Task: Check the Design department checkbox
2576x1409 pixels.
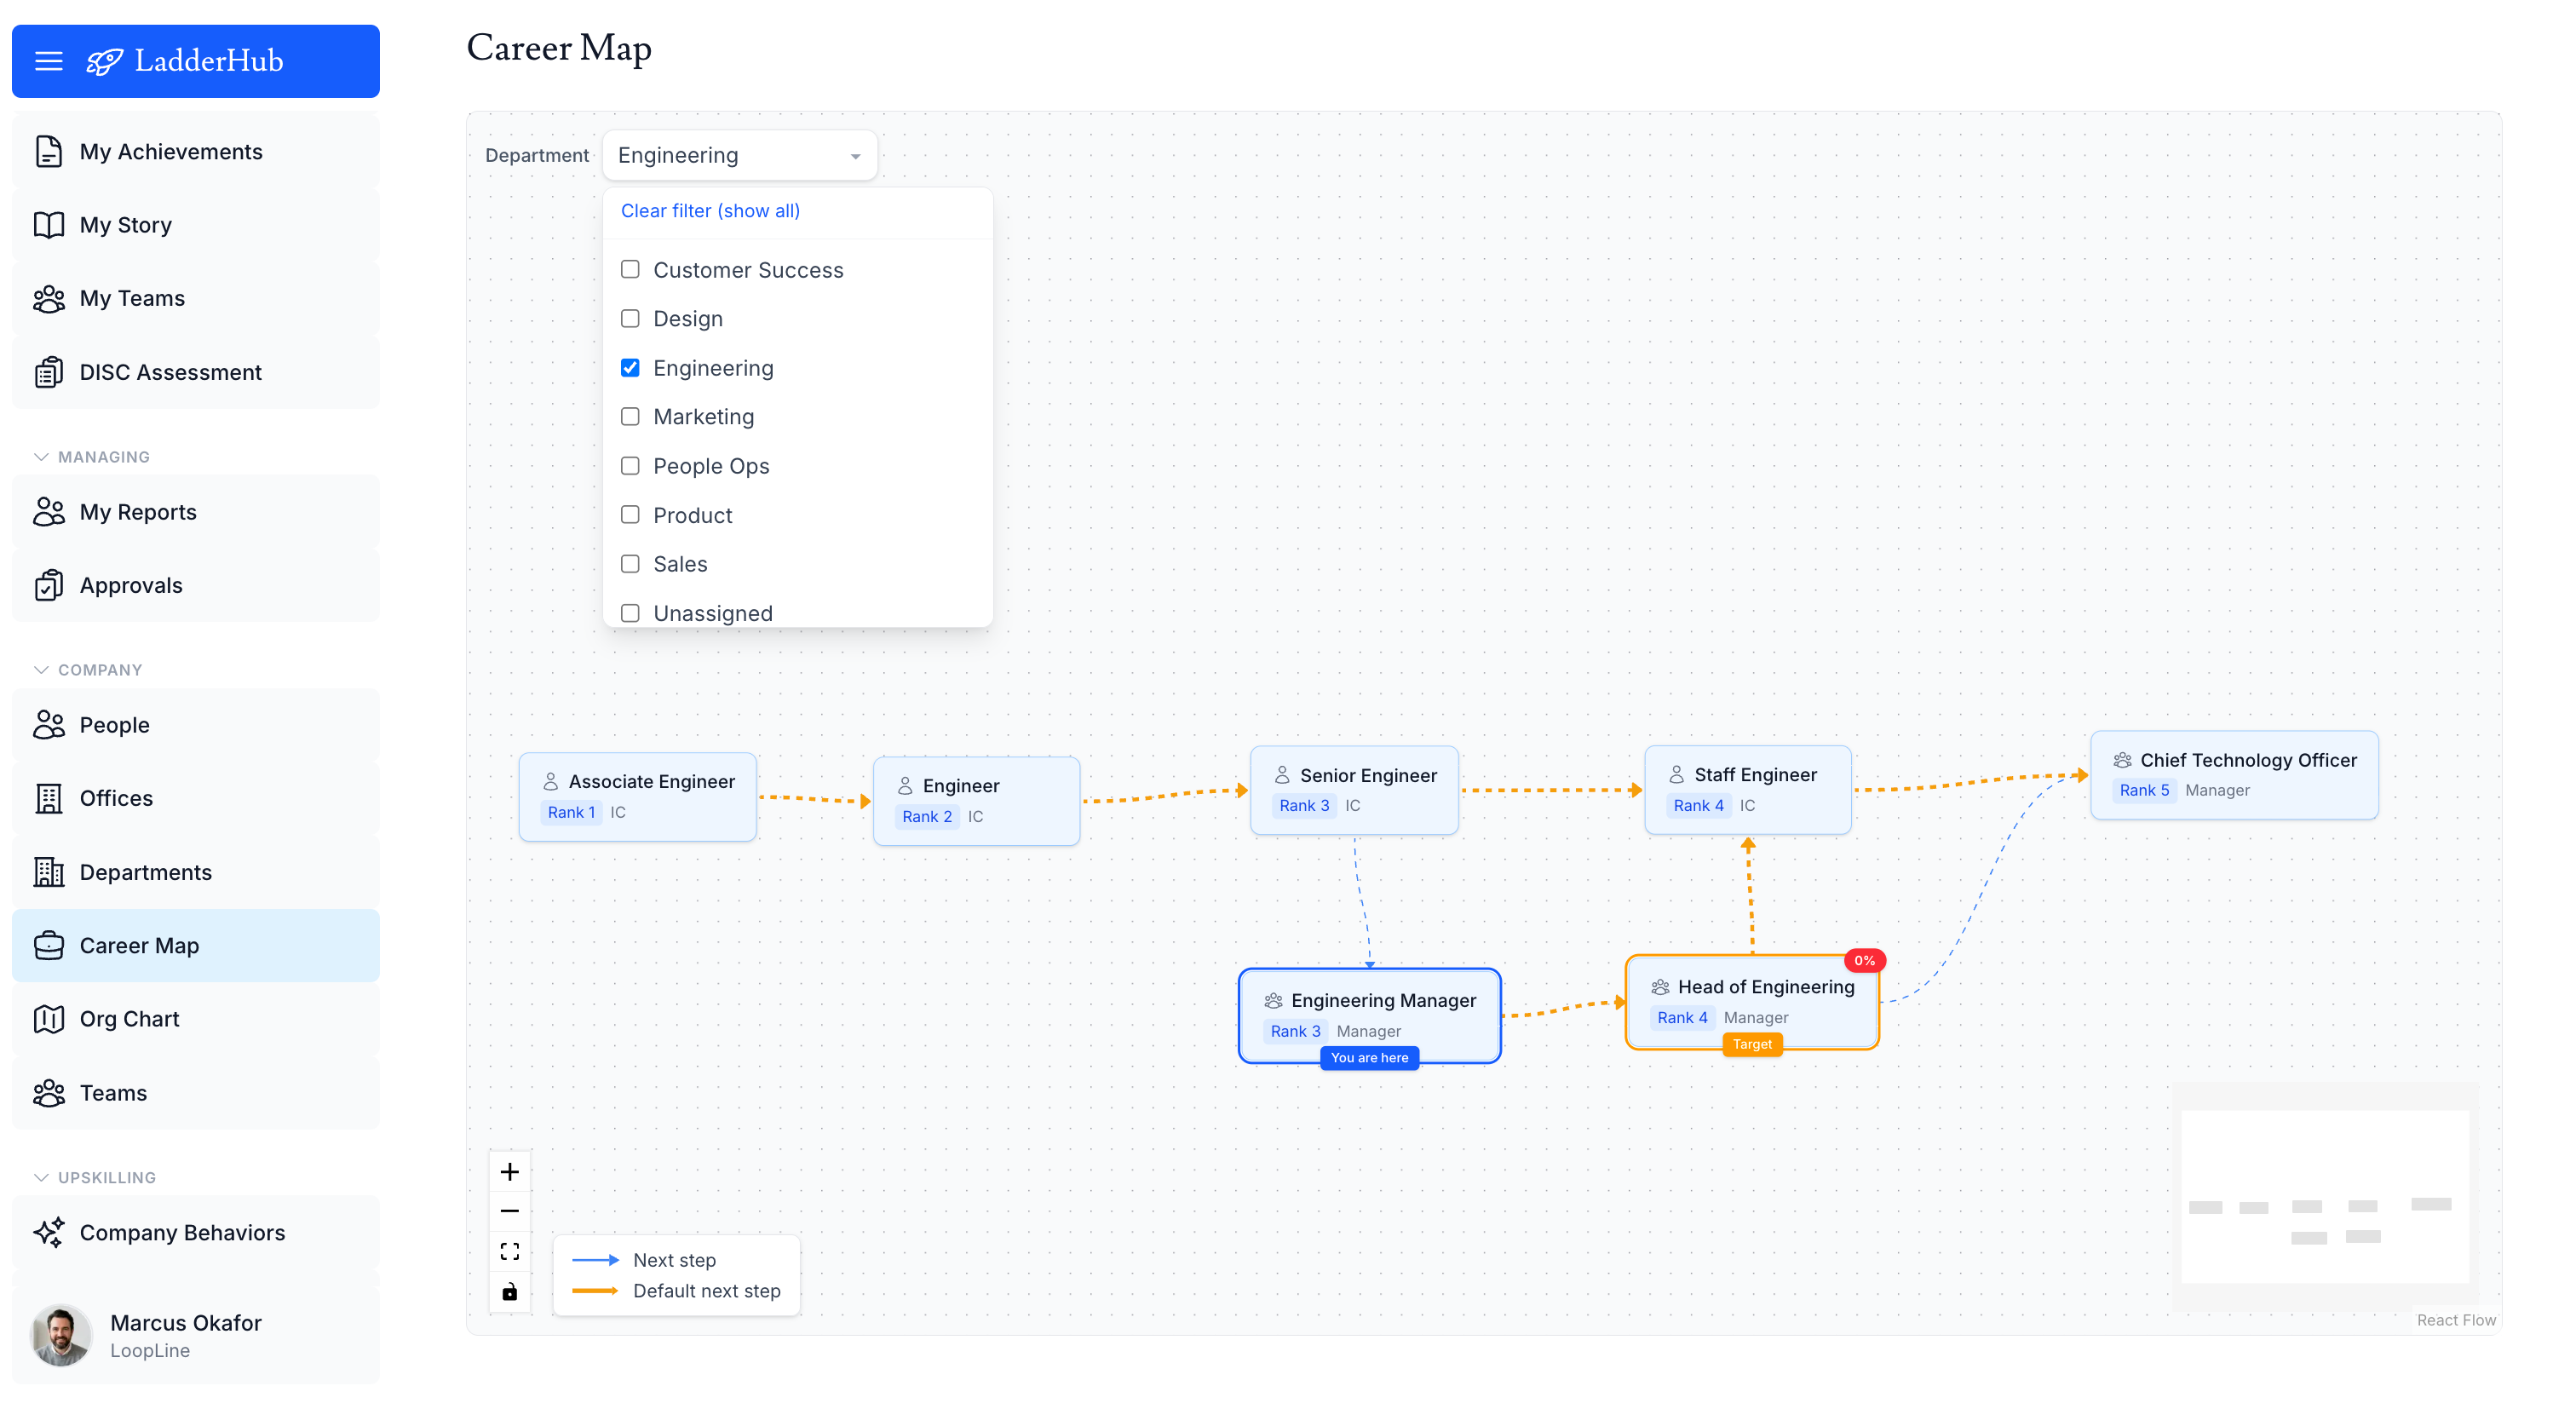Action: 630,318
